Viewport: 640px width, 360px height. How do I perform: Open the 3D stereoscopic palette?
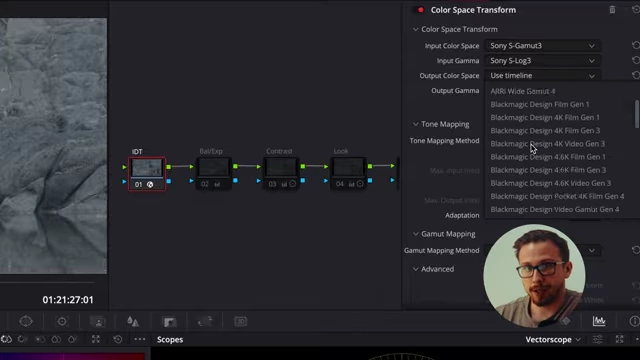(x=240, y=322)
